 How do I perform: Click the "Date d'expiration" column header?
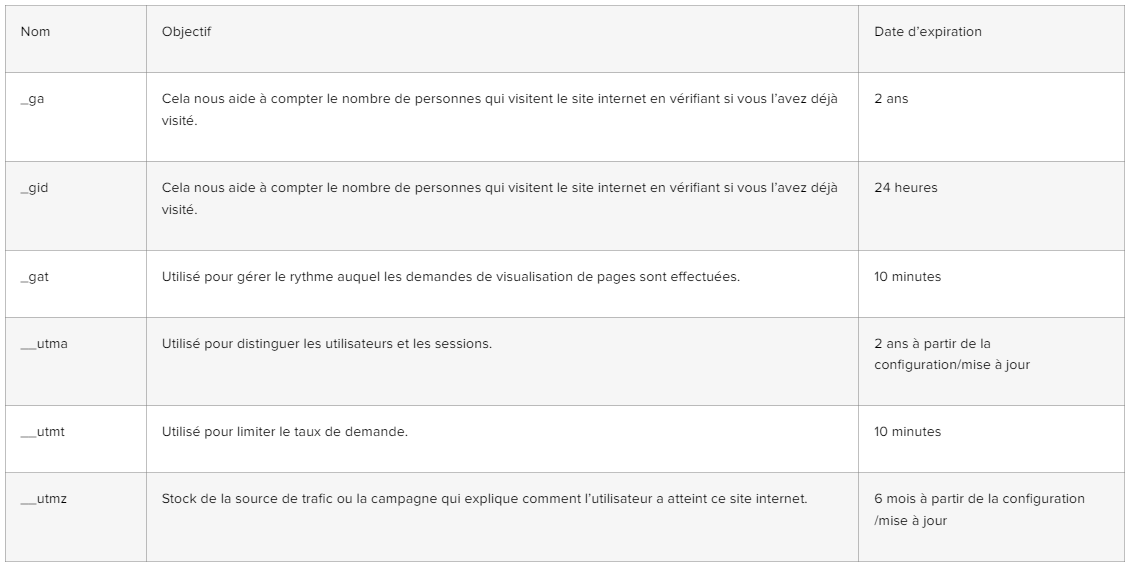pyautogui.click(x=927, y=32)
